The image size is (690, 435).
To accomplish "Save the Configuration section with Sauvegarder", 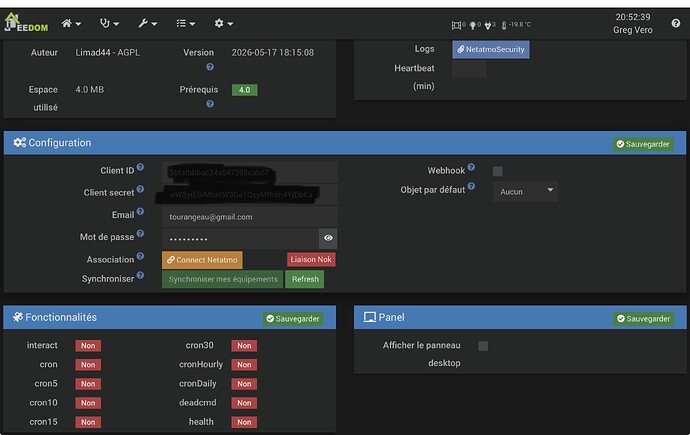I will (643, 144).
